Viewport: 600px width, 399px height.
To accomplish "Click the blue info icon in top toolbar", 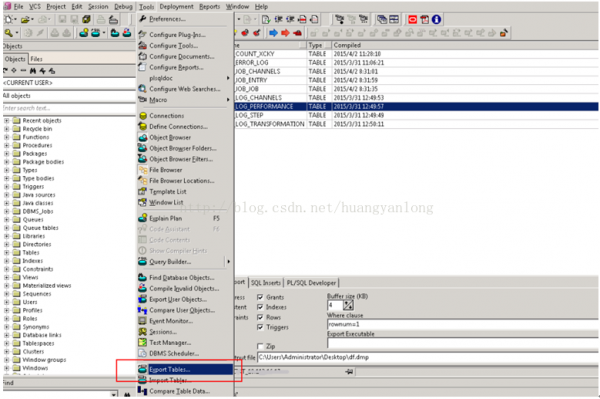I will pos(436,20).
